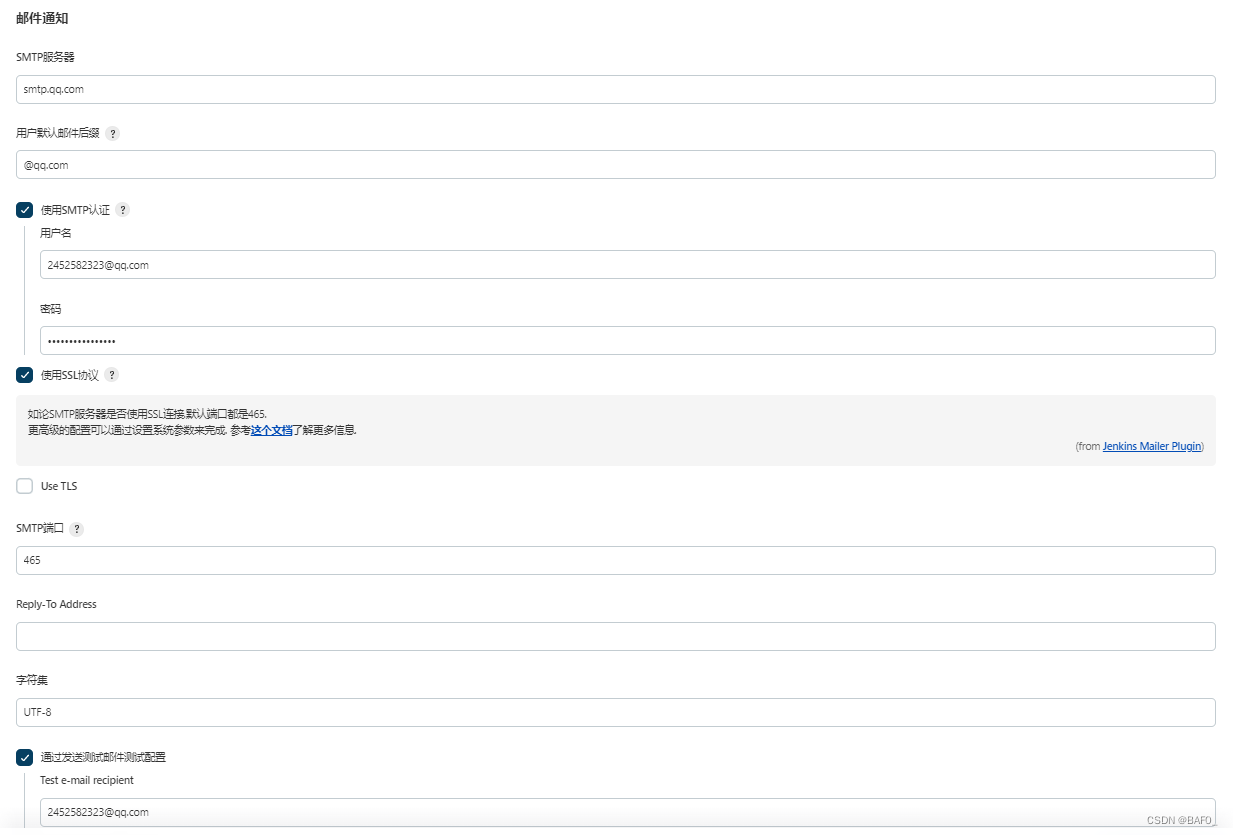Uncheck the 使用SSL协议 checkbox
Screen dimensions: 1233x835
click(x=25, y=375)
